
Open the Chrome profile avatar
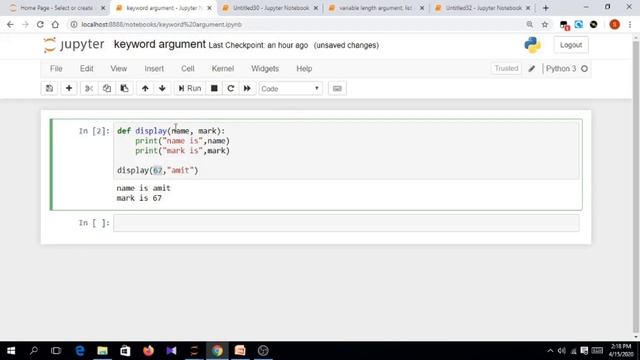(x=614, y=24)
